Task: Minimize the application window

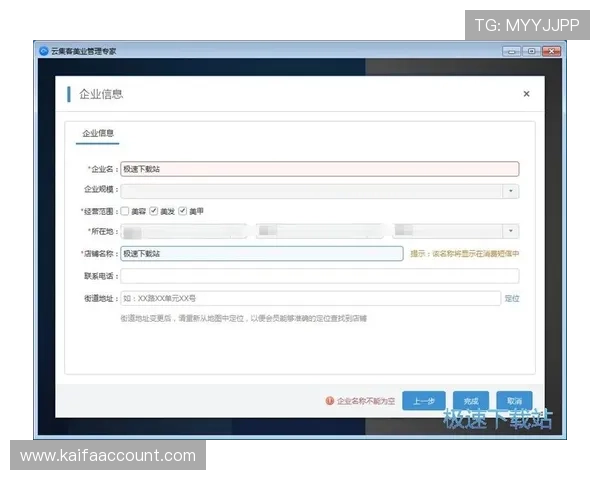Action: [511, 51]
